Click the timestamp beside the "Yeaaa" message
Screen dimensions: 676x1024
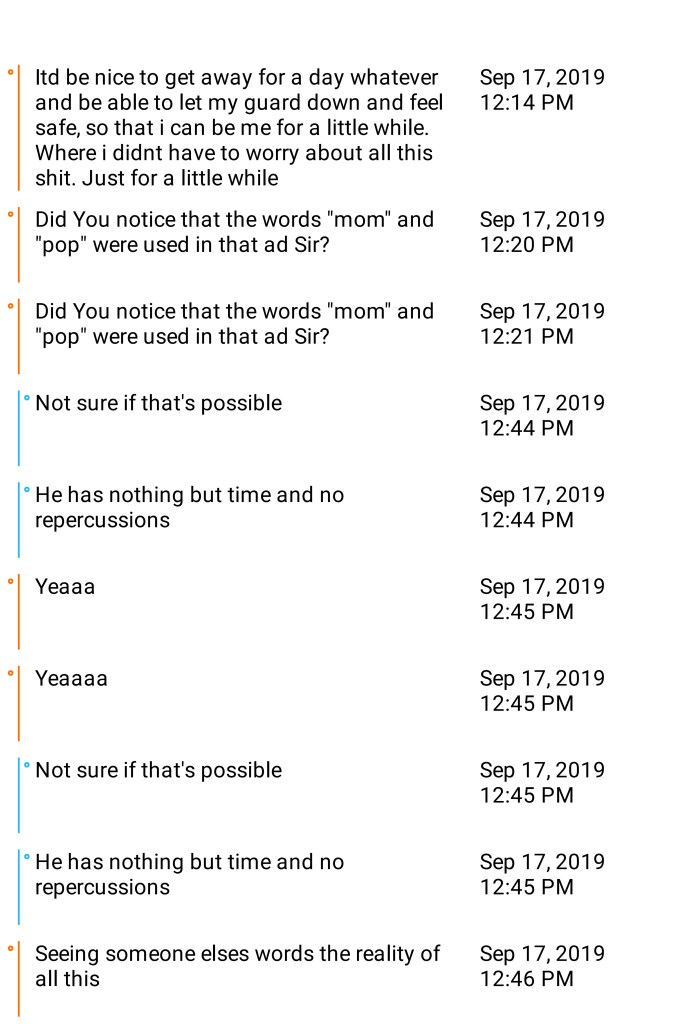pos(542,599)
